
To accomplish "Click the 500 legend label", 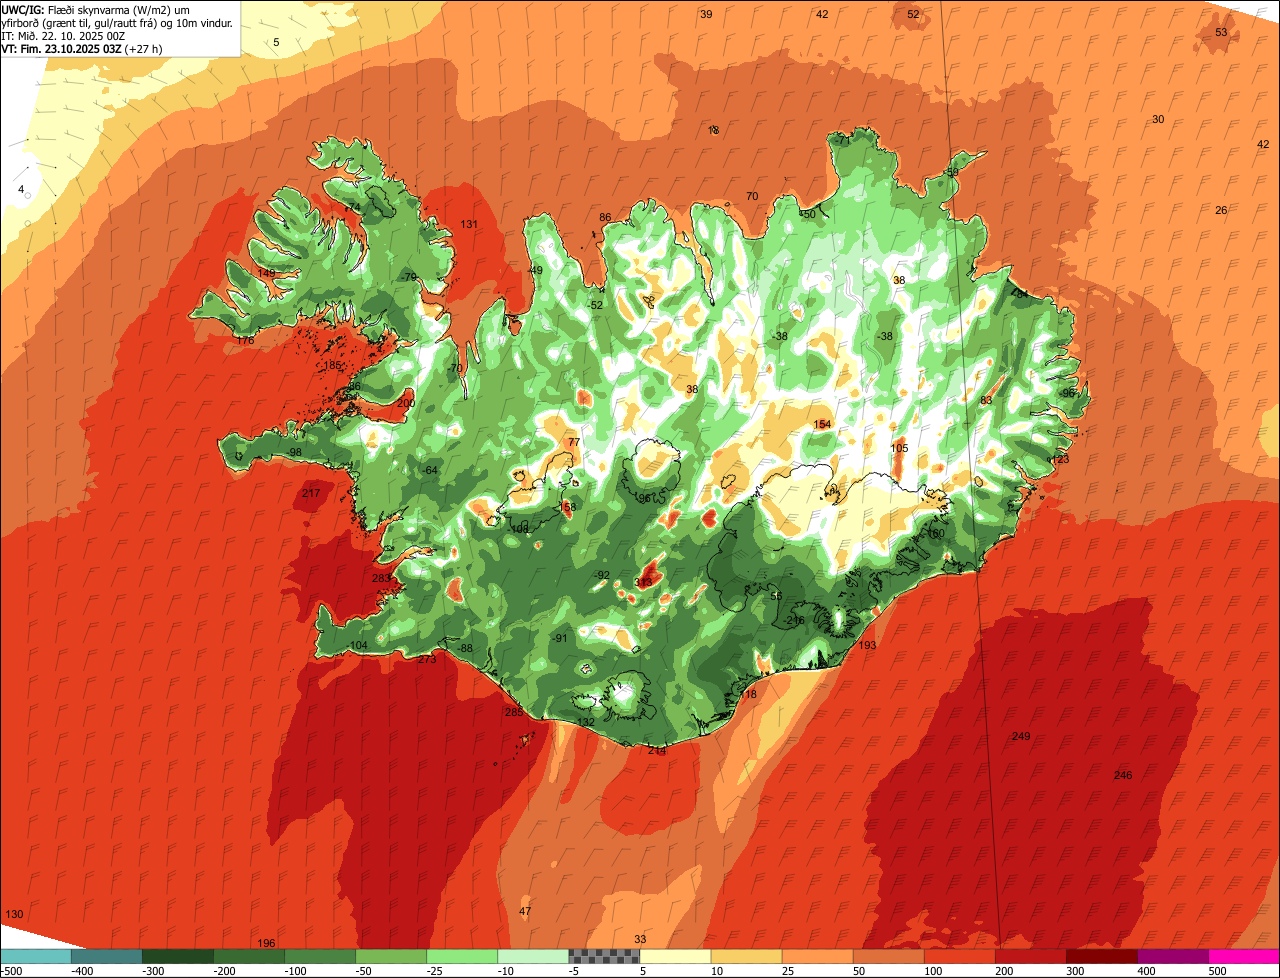I will click(1217, 970).
